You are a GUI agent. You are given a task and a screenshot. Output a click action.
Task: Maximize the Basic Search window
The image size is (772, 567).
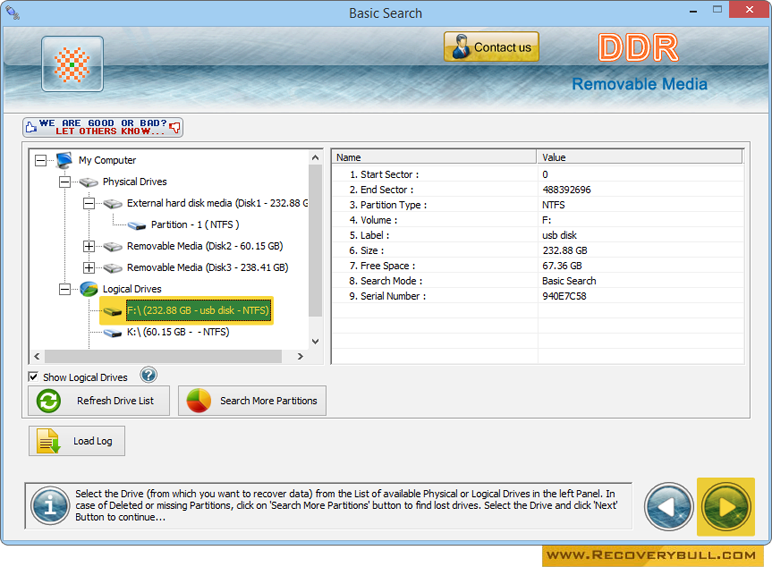pos(717,9)
